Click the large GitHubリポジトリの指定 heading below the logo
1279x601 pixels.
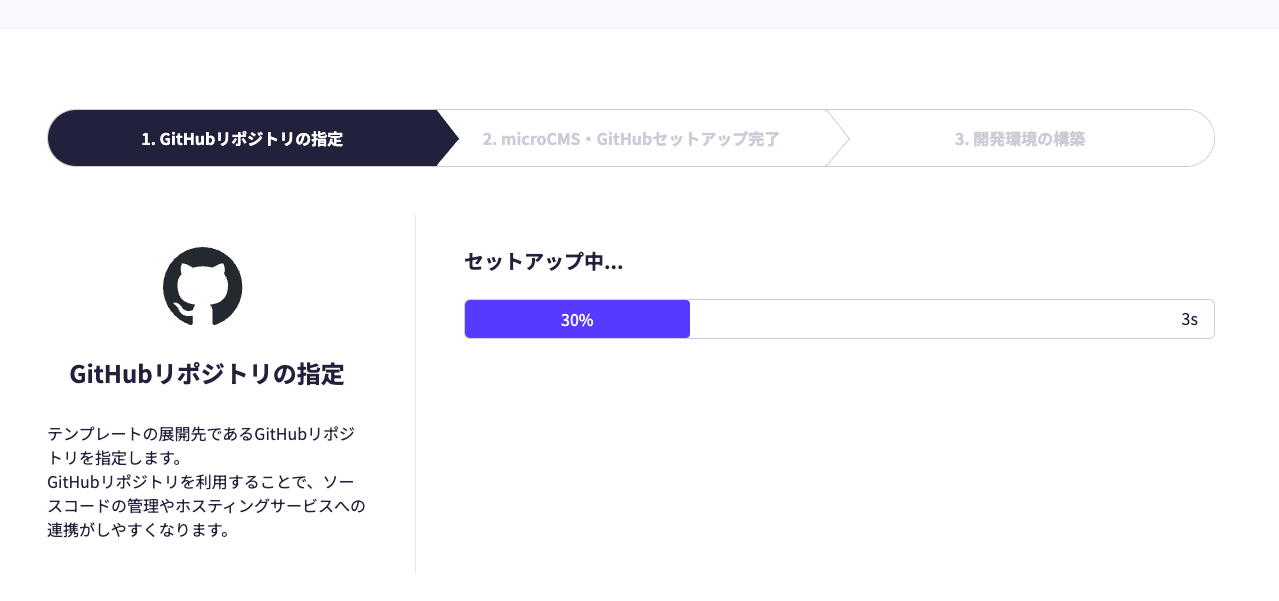click(x=207, y=374)
